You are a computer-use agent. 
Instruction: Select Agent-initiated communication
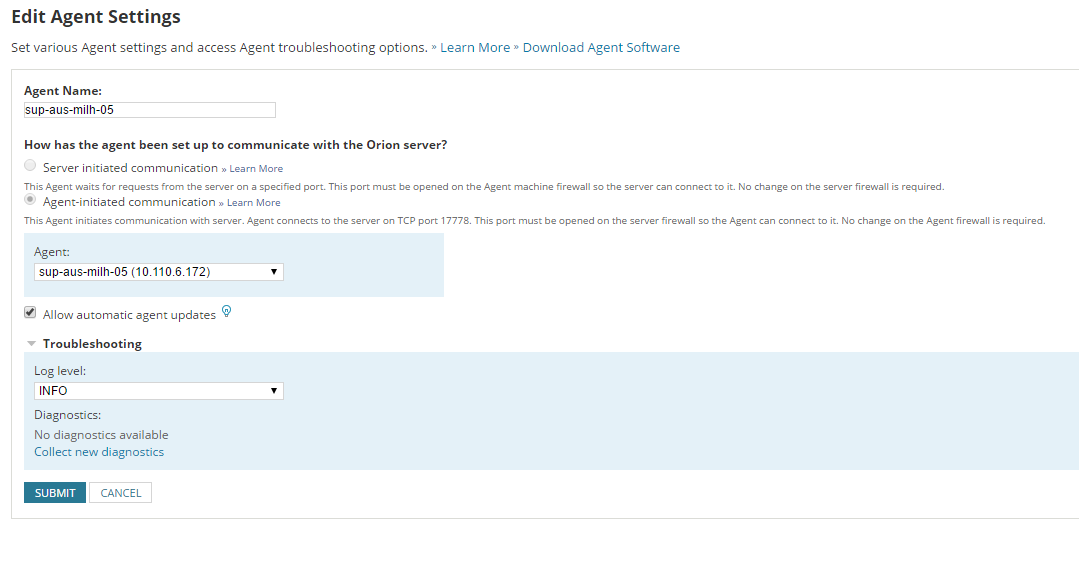pos(29,200)
